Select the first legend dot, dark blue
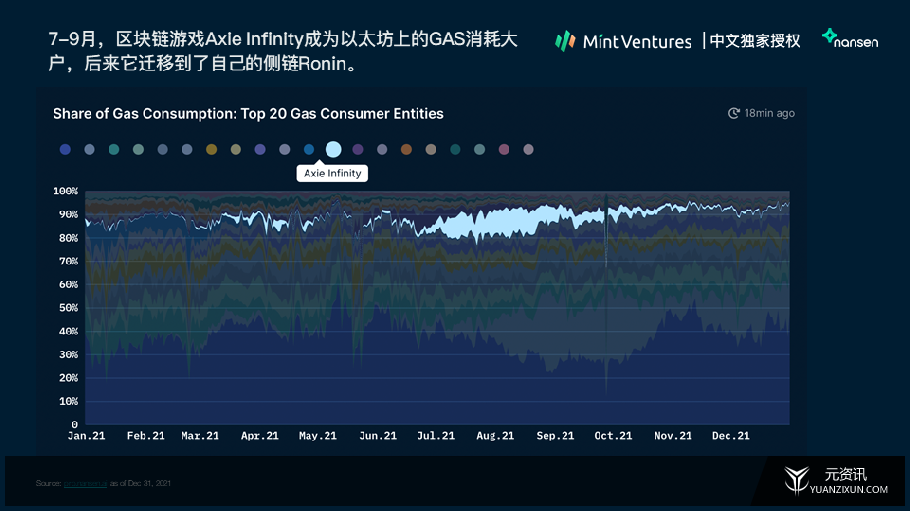The image size is (910, 511). [x=65, y=150]
